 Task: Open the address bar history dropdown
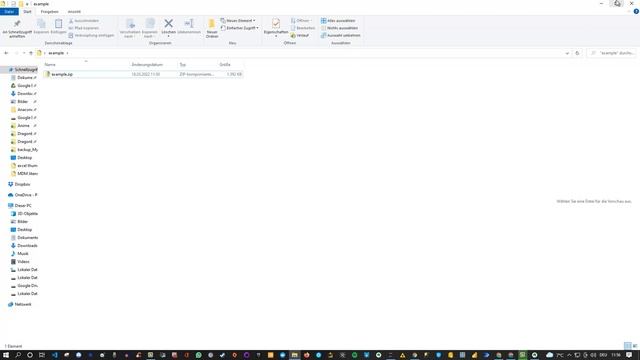click(567, 53)
